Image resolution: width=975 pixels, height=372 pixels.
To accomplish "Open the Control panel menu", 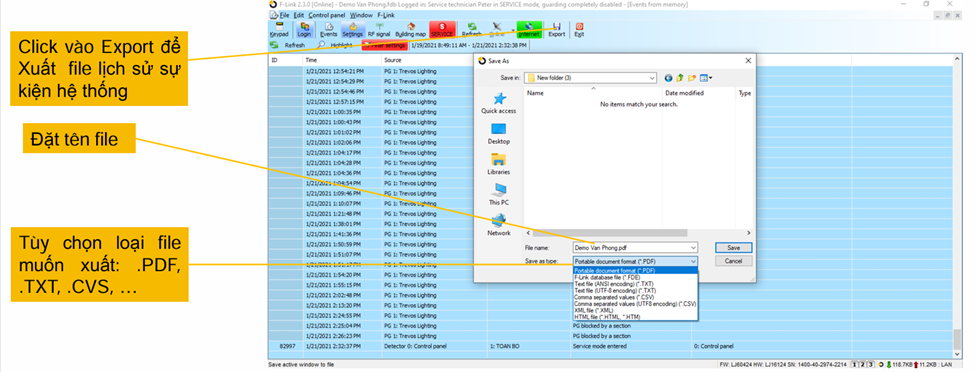I will (326, 15).
